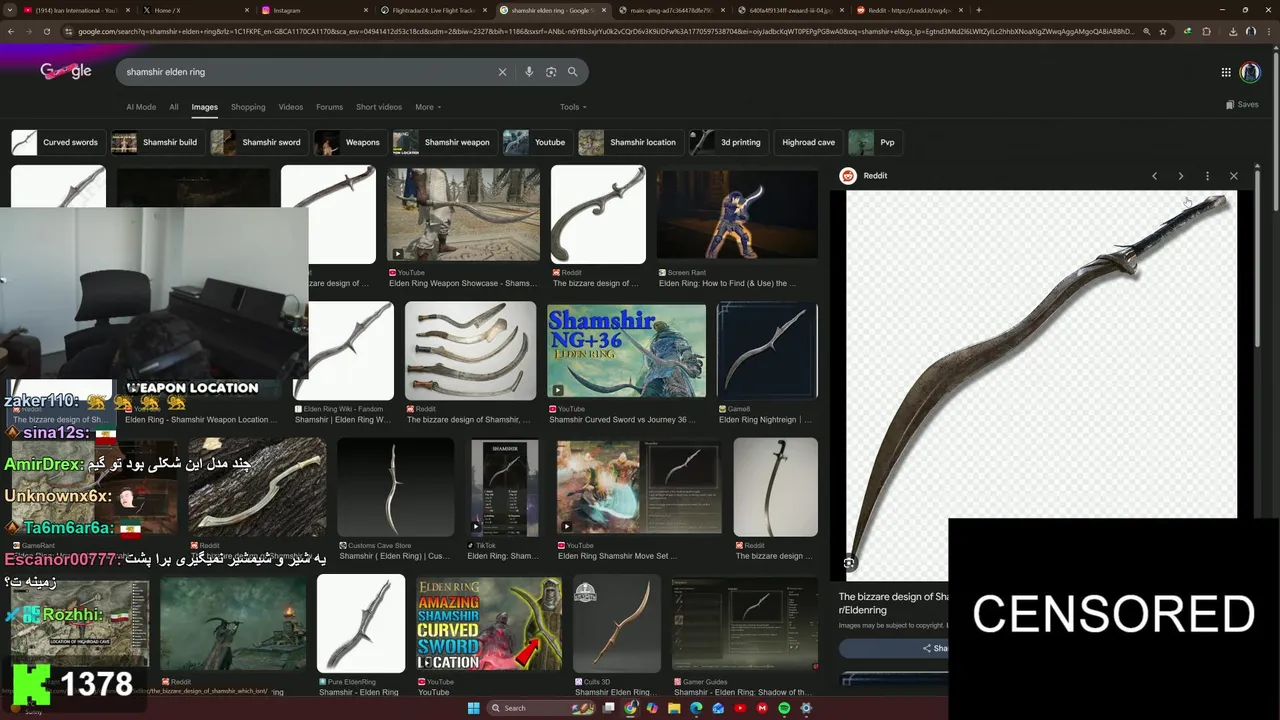Viewport: 1280px width, 720px height.
Task: Open Spotify from the taskbar
Action: [x=784, y=708]
